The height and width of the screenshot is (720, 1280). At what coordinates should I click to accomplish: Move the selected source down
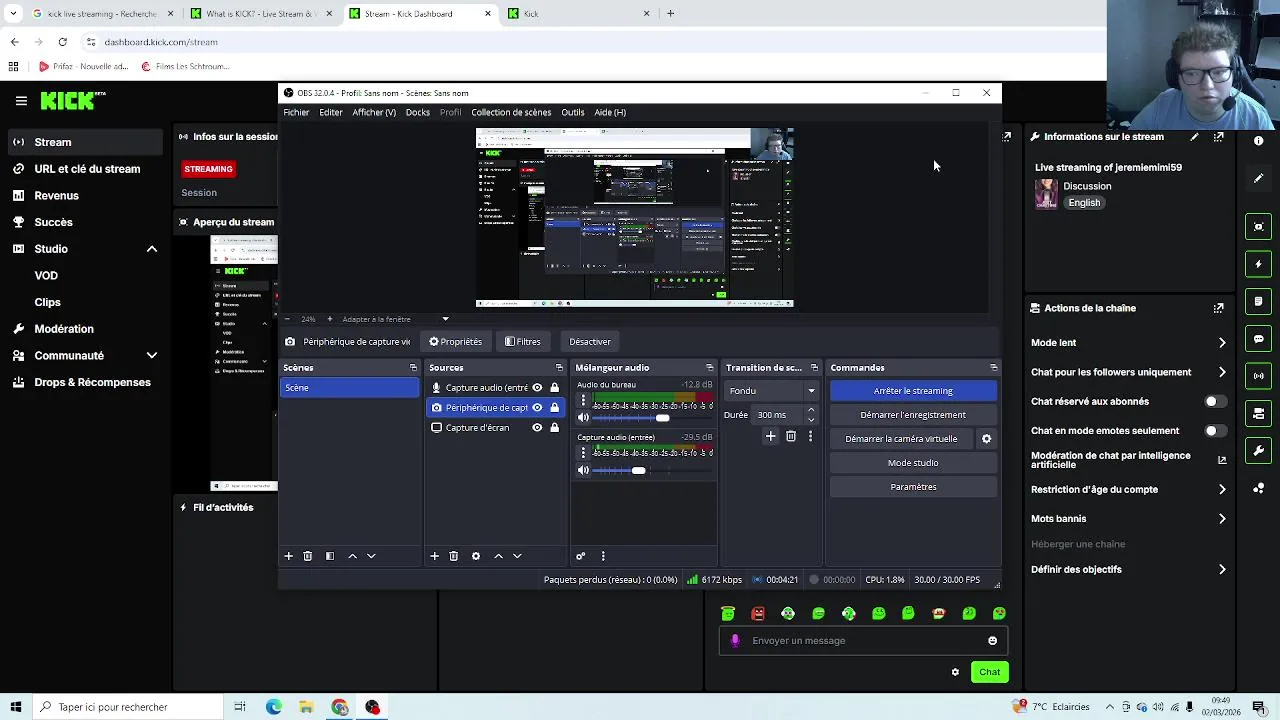517,556
